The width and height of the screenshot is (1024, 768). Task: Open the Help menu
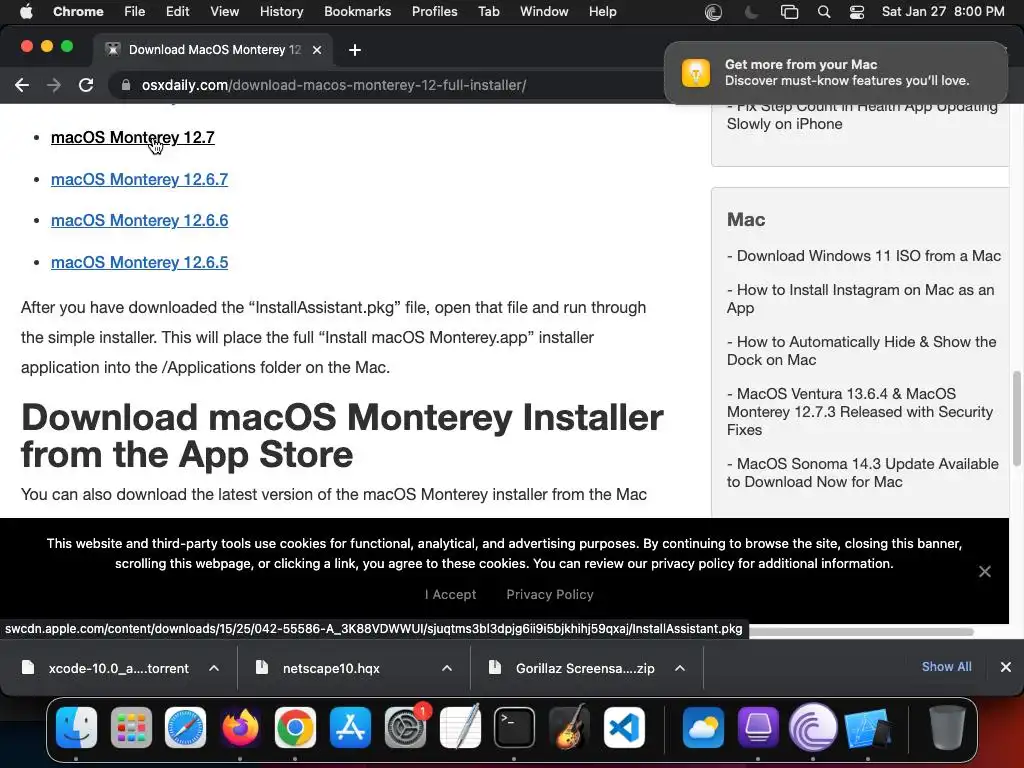pyautogui.click(x=602, y=12)
